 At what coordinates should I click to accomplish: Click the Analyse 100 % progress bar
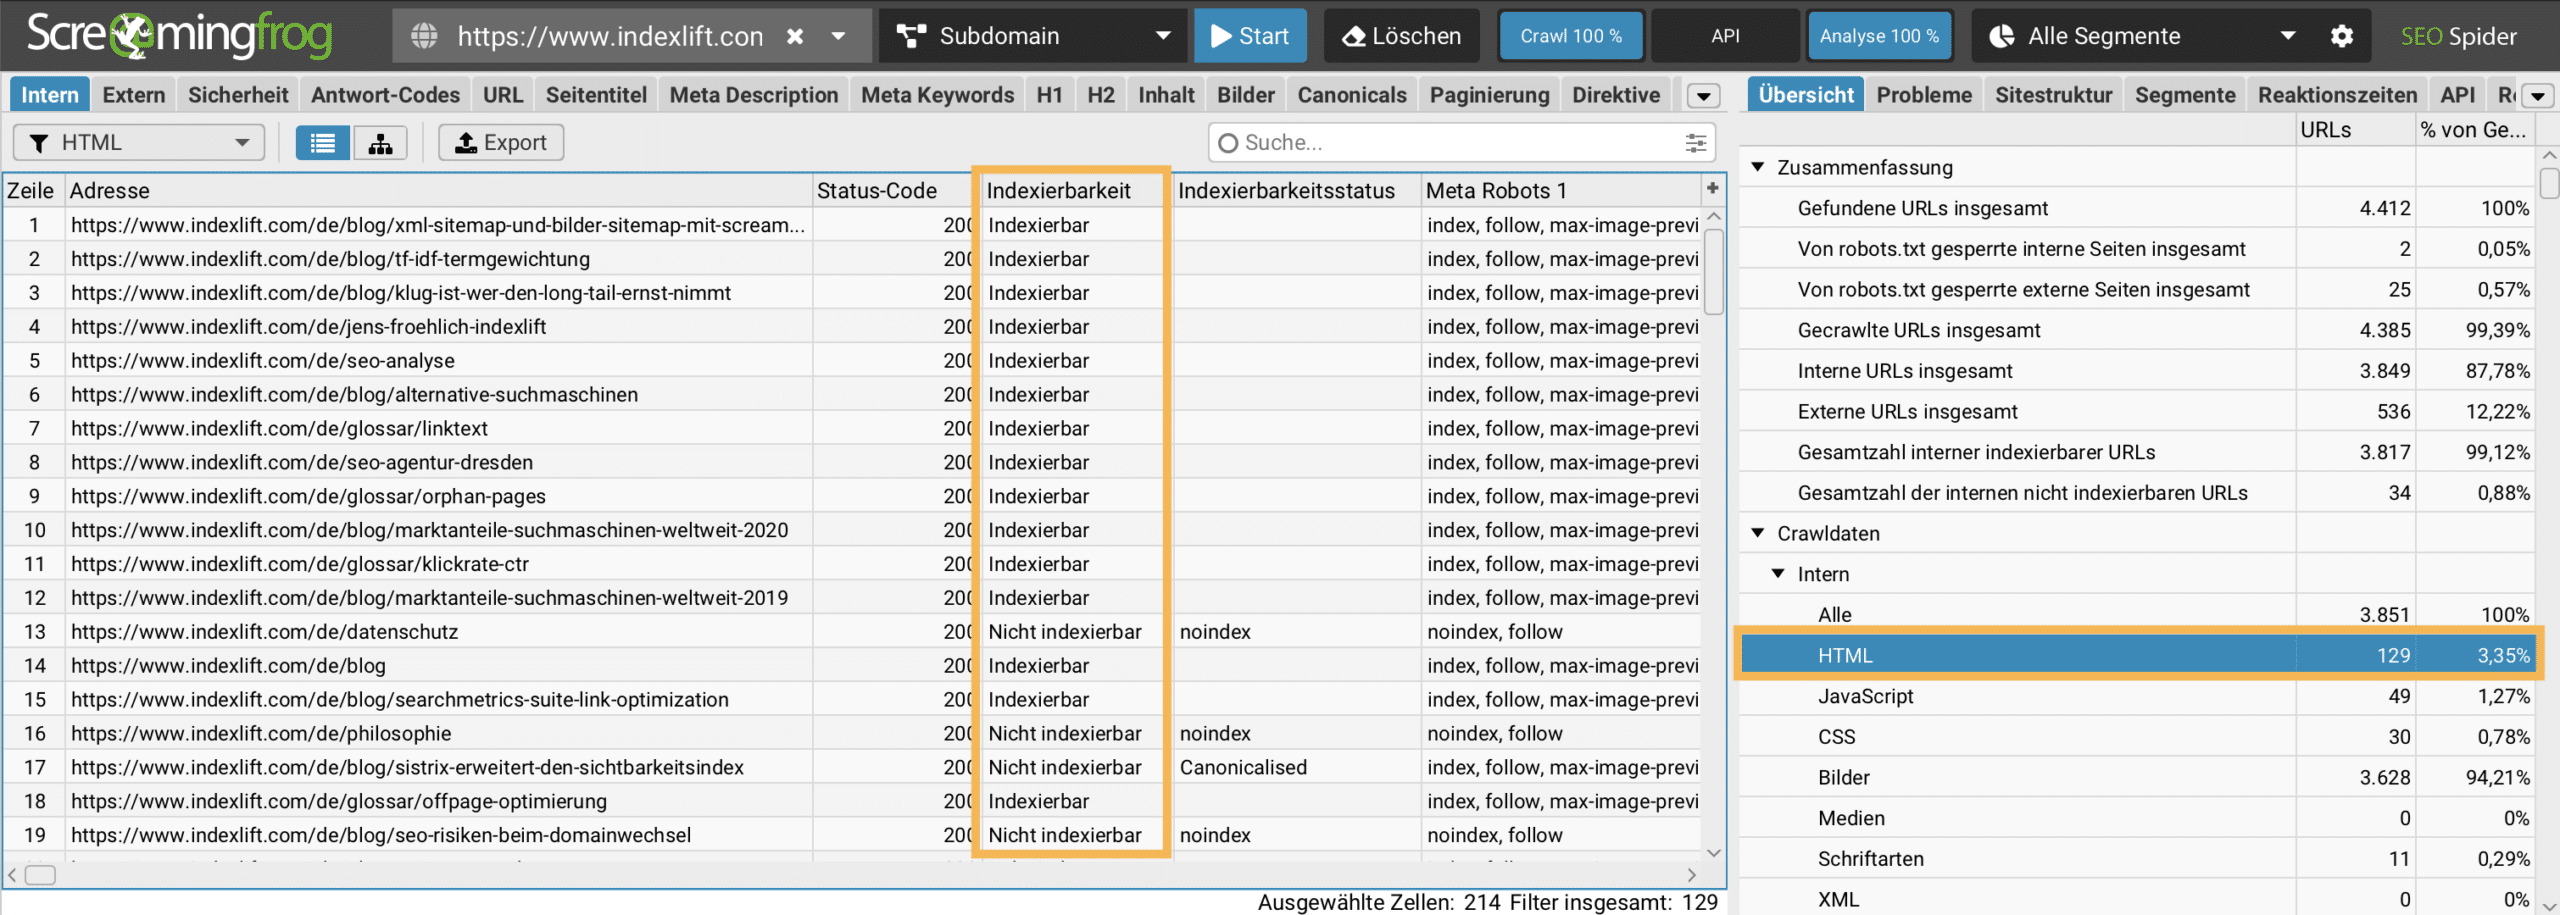coord(1879,36)
